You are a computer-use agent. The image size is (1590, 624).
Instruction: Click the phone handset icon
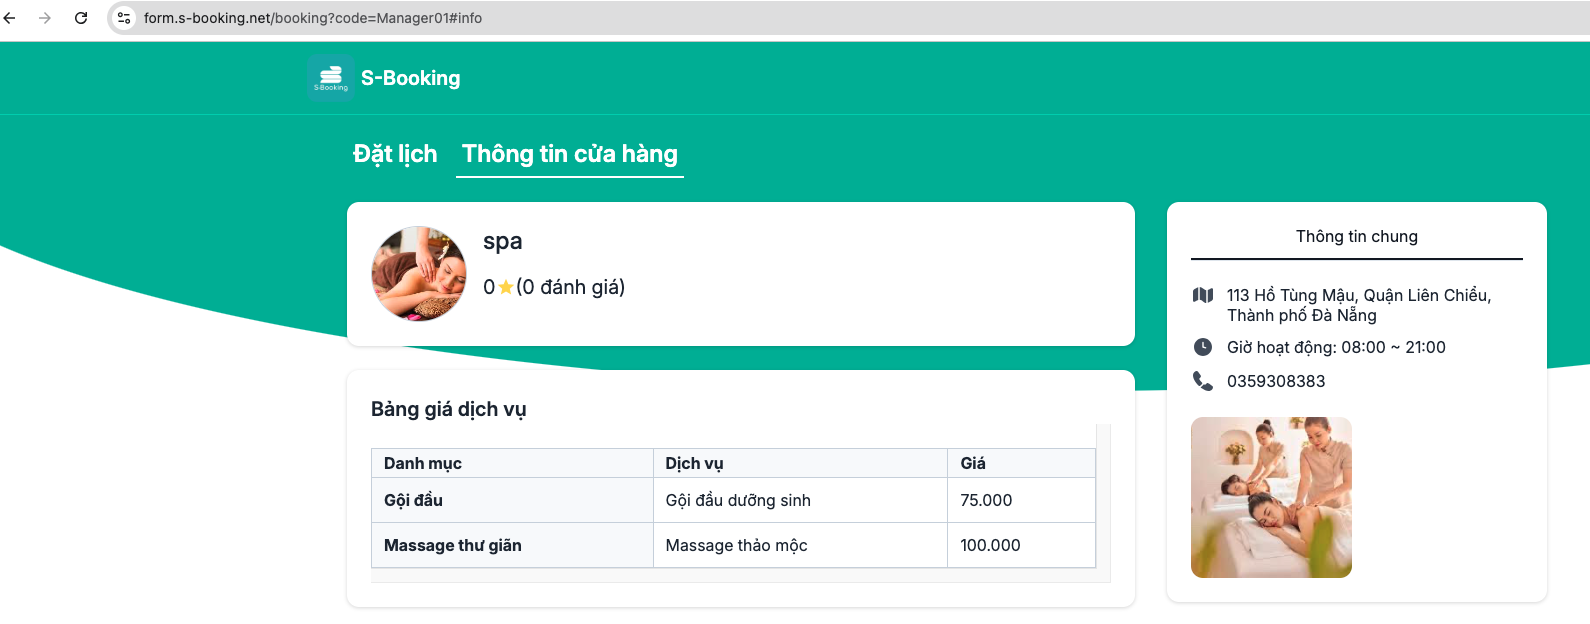(x=1203, y=381)
